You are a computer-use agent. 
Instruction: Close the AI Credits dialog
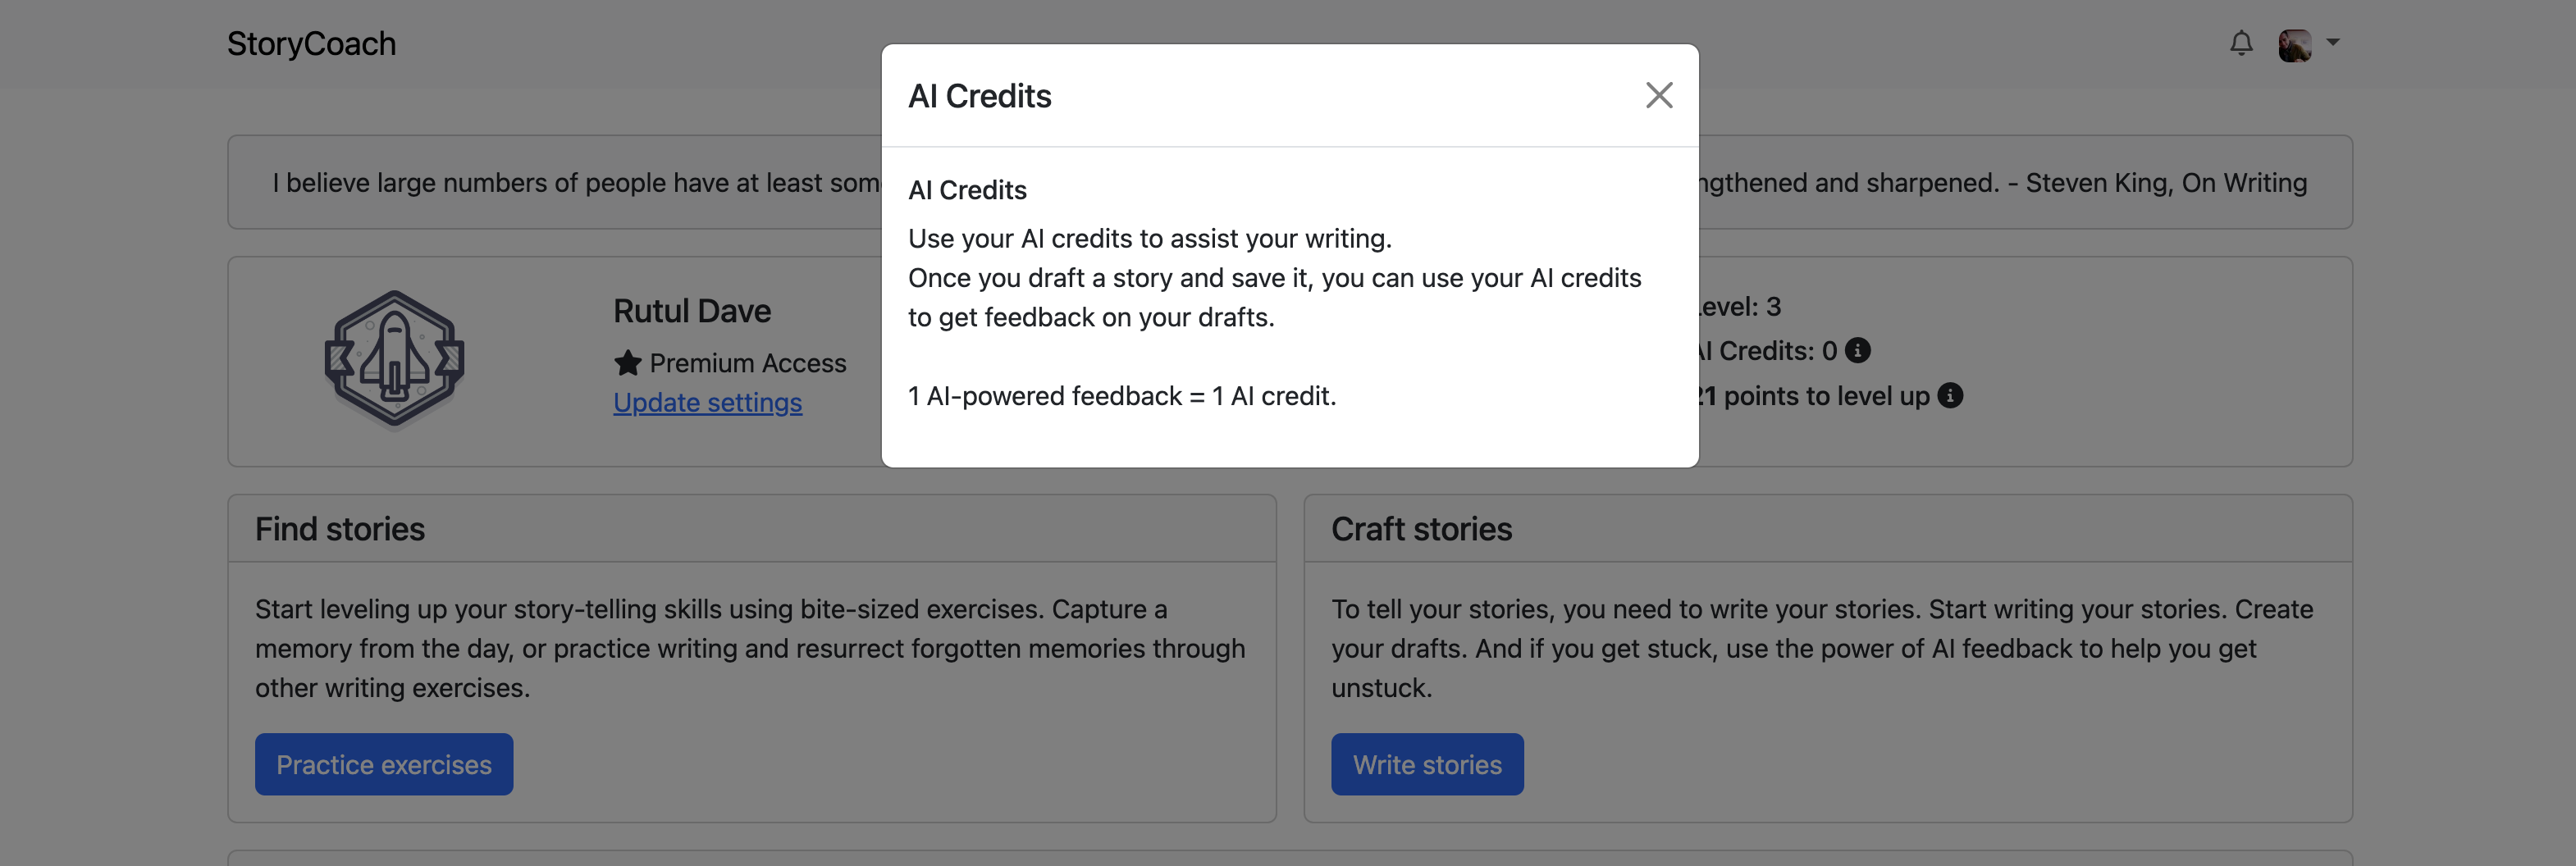click(1659, 95)
